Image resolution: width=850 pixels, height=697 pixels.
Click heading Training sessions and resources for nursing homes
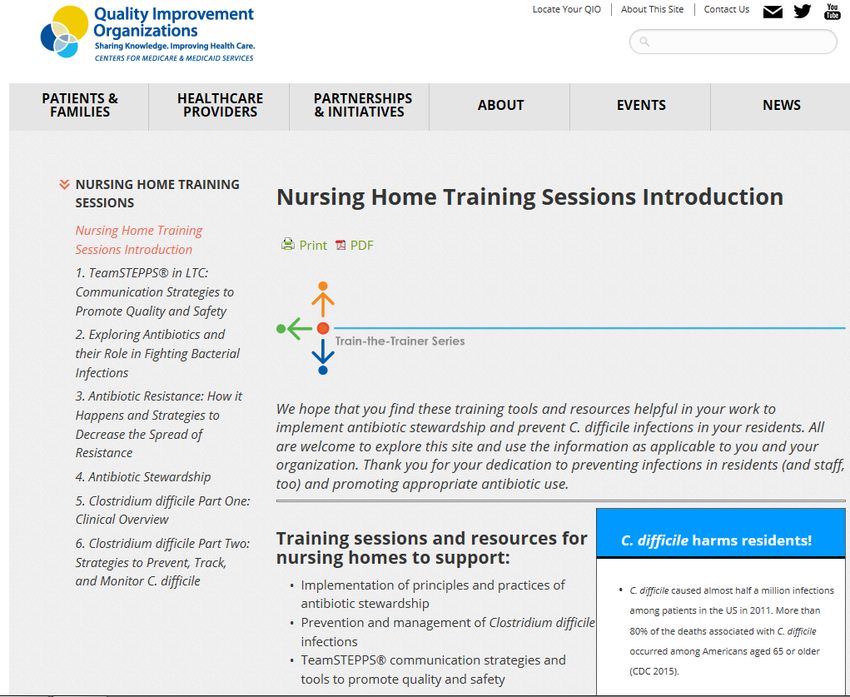point(432,548)
